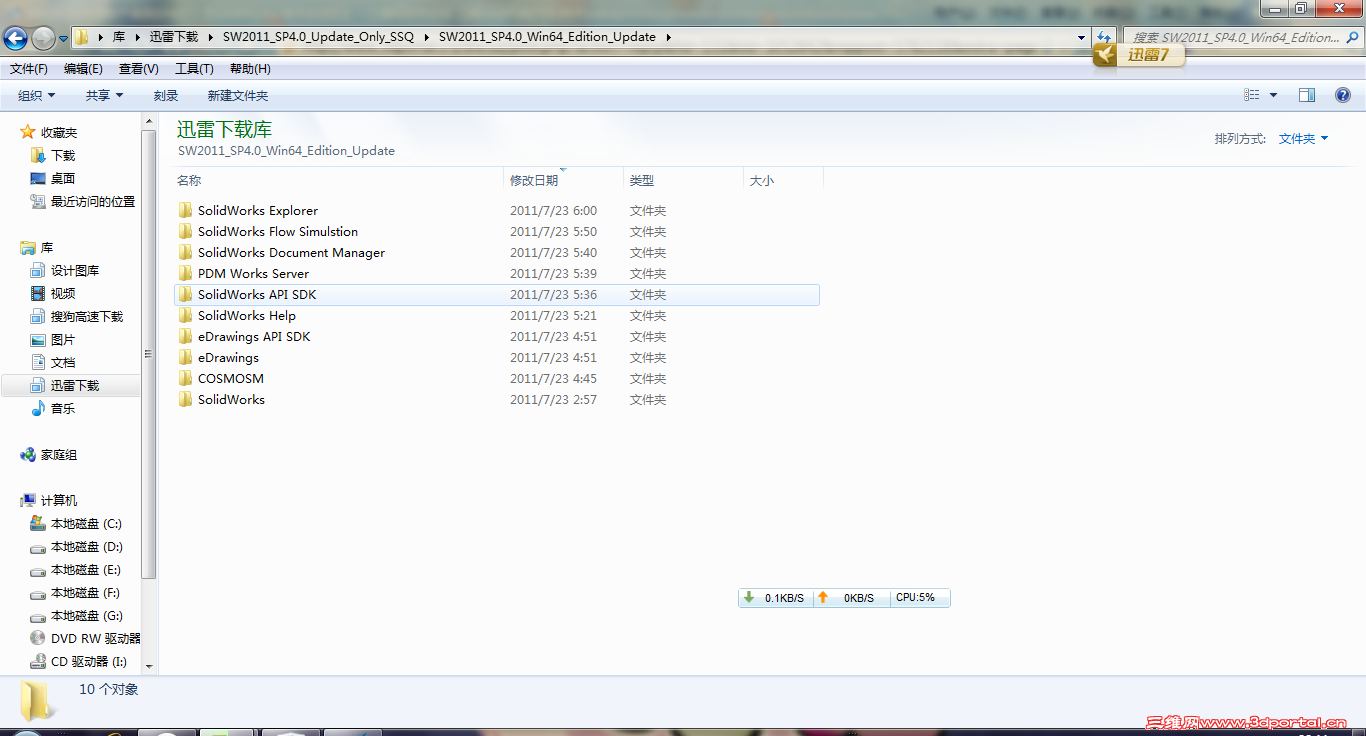
Task: Open the 工具(T) menu
Action: point(194,69)
